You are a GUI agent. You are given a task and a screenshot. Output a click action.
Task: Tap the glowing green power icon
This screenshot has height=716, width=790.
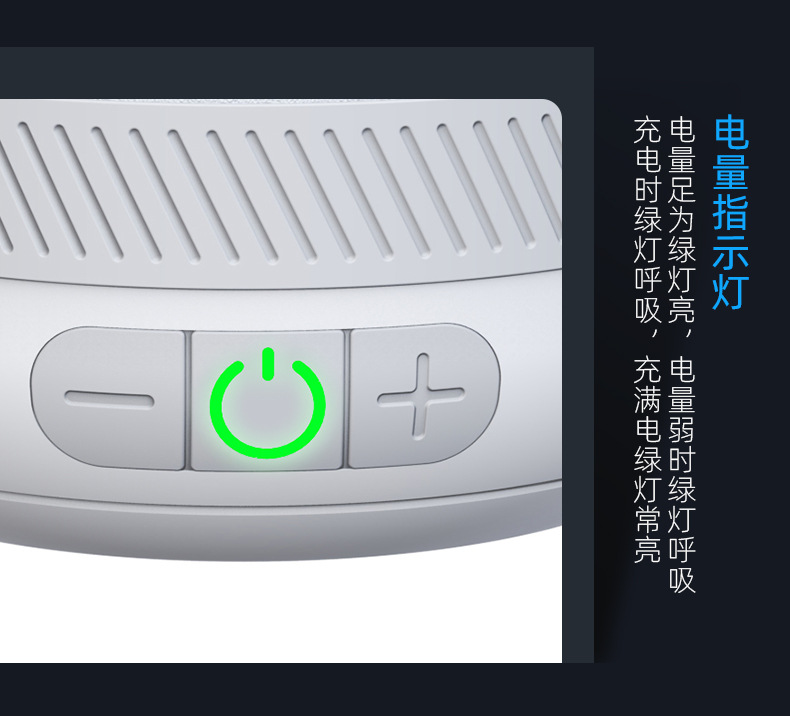[x=268, y=403]
